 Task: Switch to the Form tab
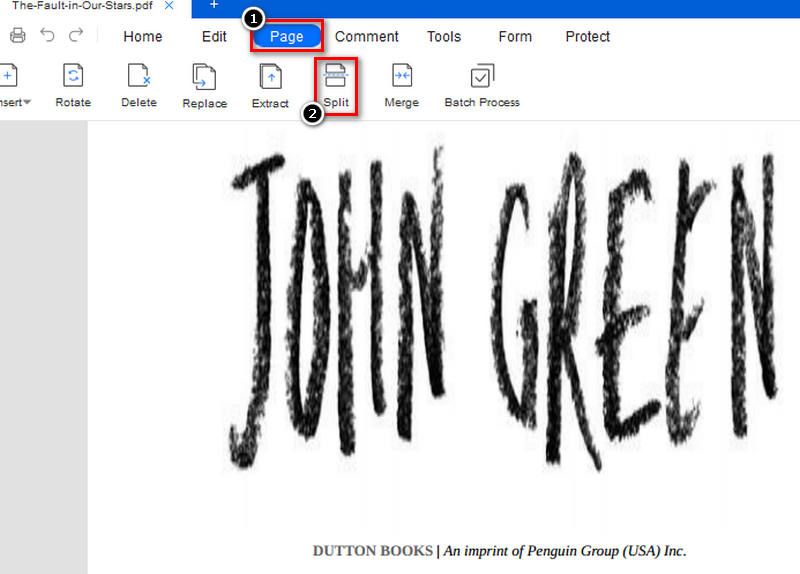tap(515, 37)
